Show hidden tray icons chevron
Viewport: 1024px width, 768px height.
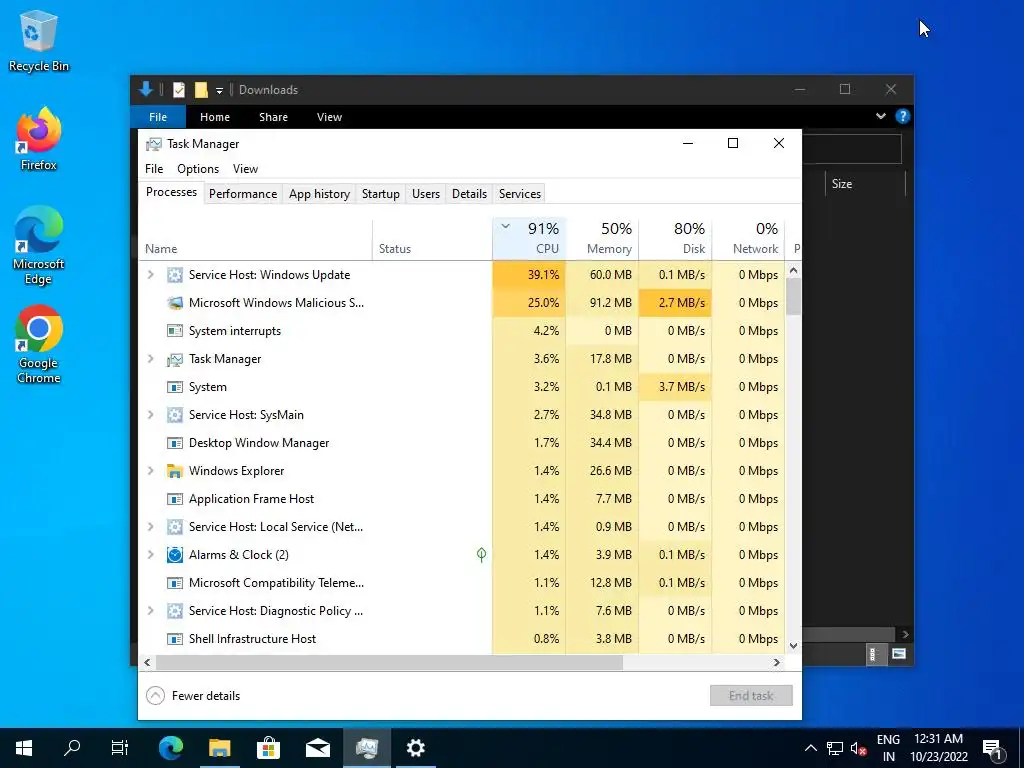(810, 748)
